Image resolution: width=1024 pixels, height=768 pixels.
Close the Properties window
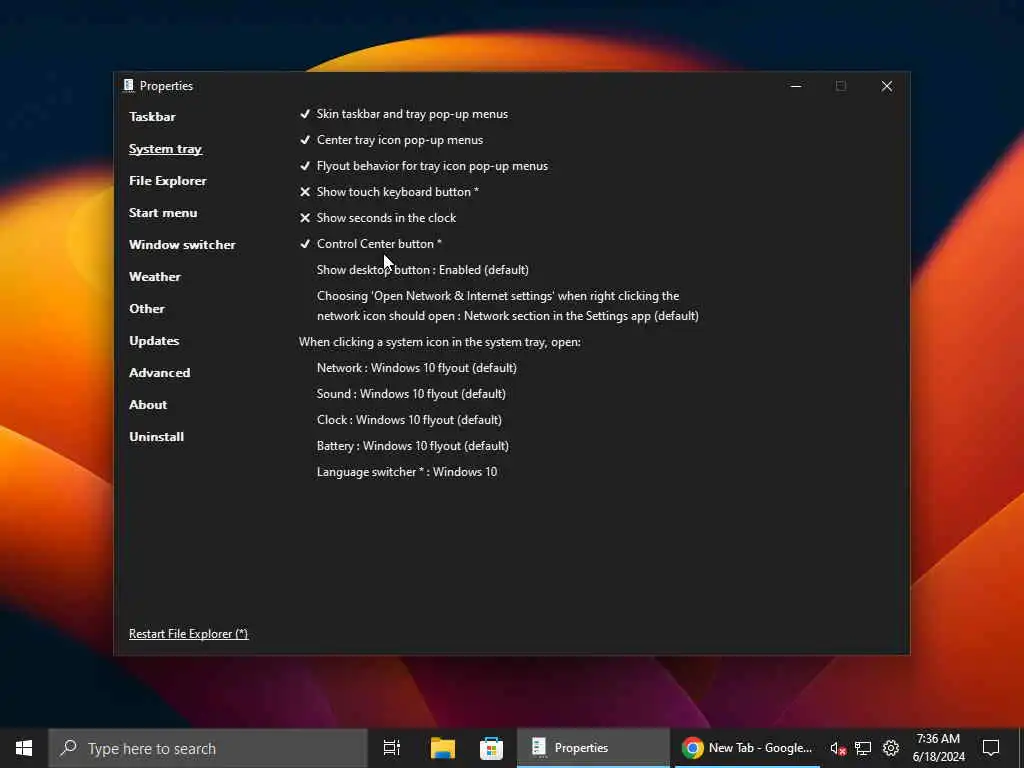coord(886,86)
